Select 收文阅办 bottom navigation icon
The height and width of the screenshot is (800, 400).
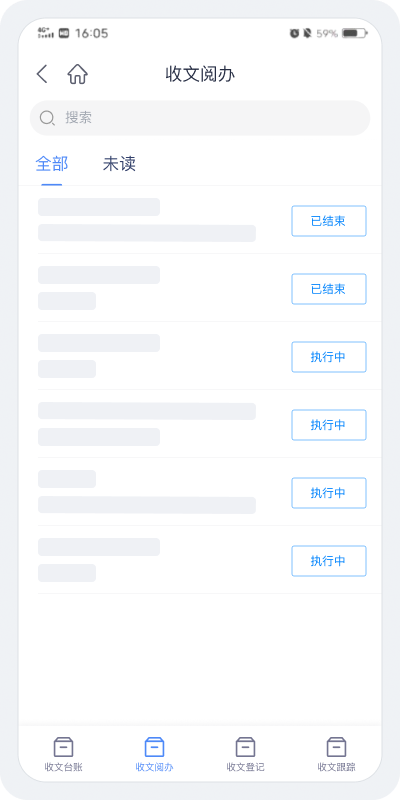click(155, 747)
